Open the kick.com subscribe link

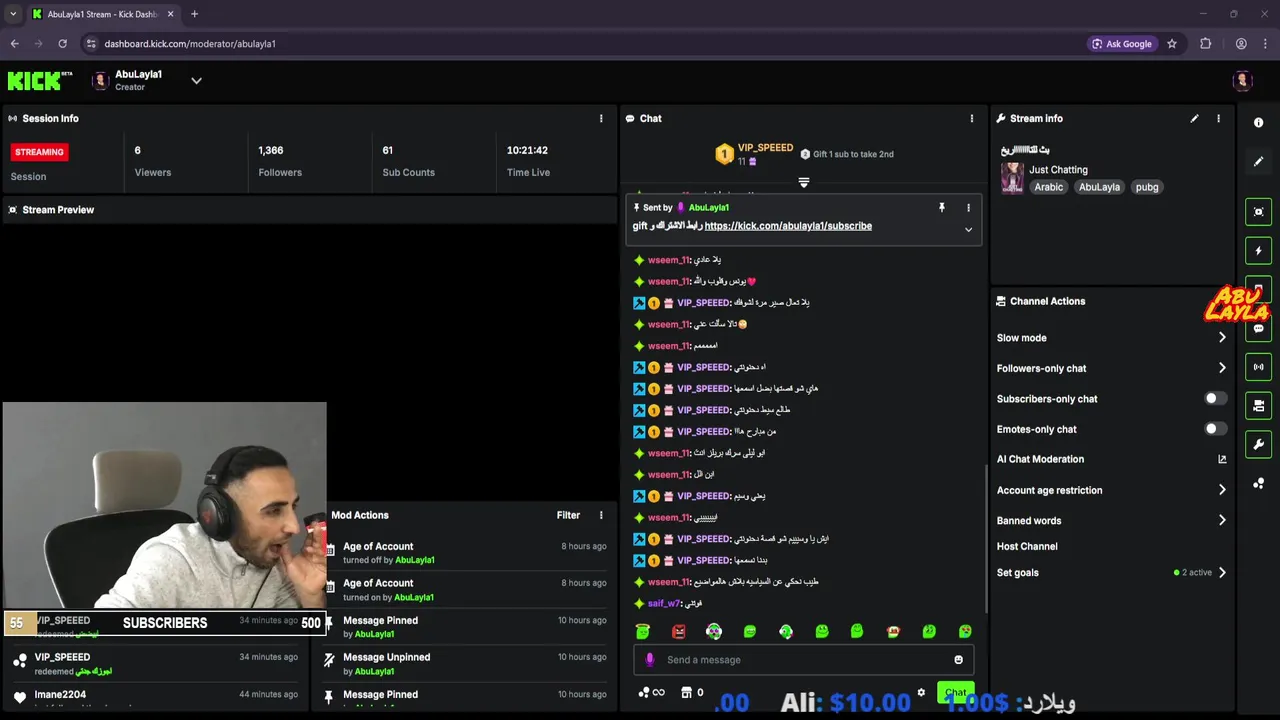coord(788,226)
